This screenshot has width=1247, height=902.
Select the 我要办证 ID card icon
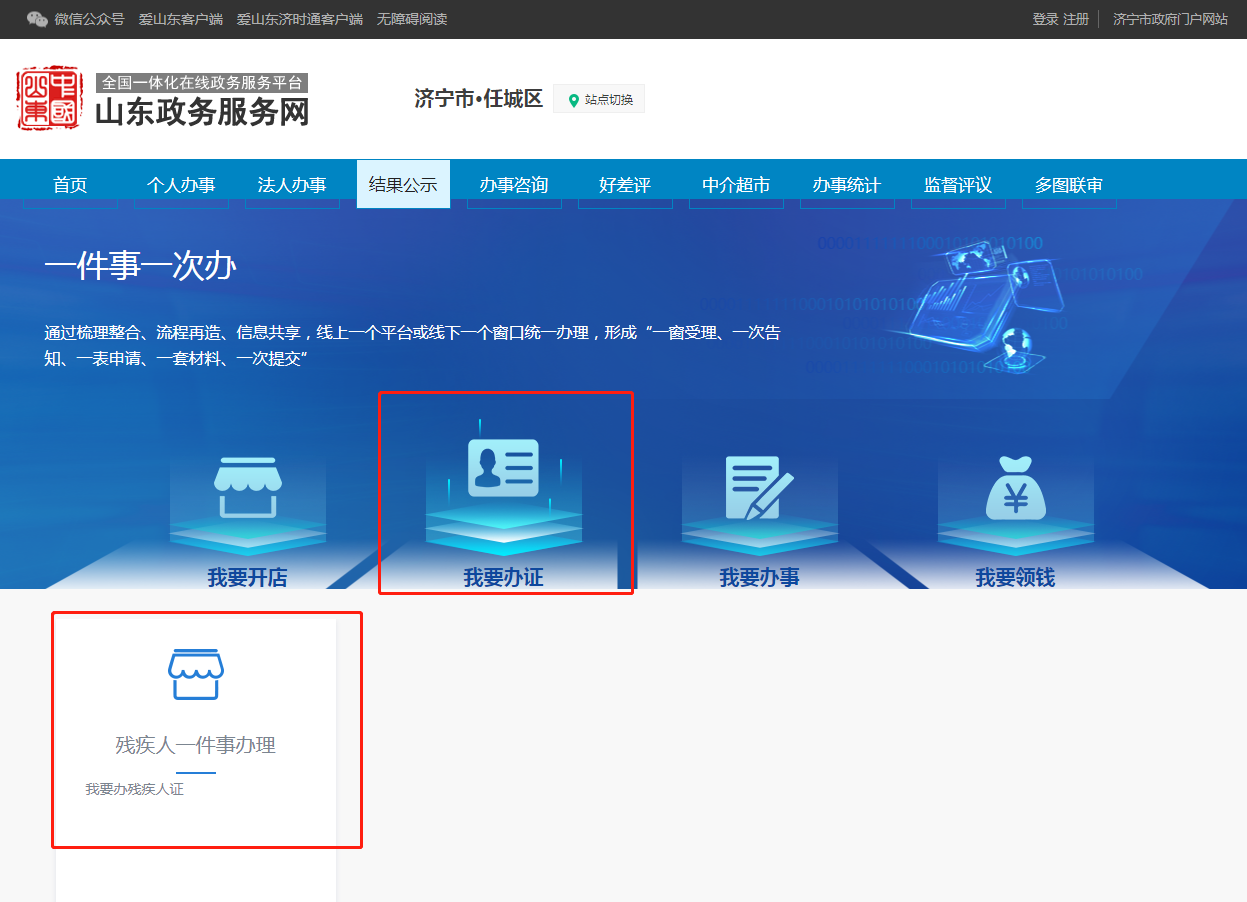pyautogui.click(x=503, y=468)
